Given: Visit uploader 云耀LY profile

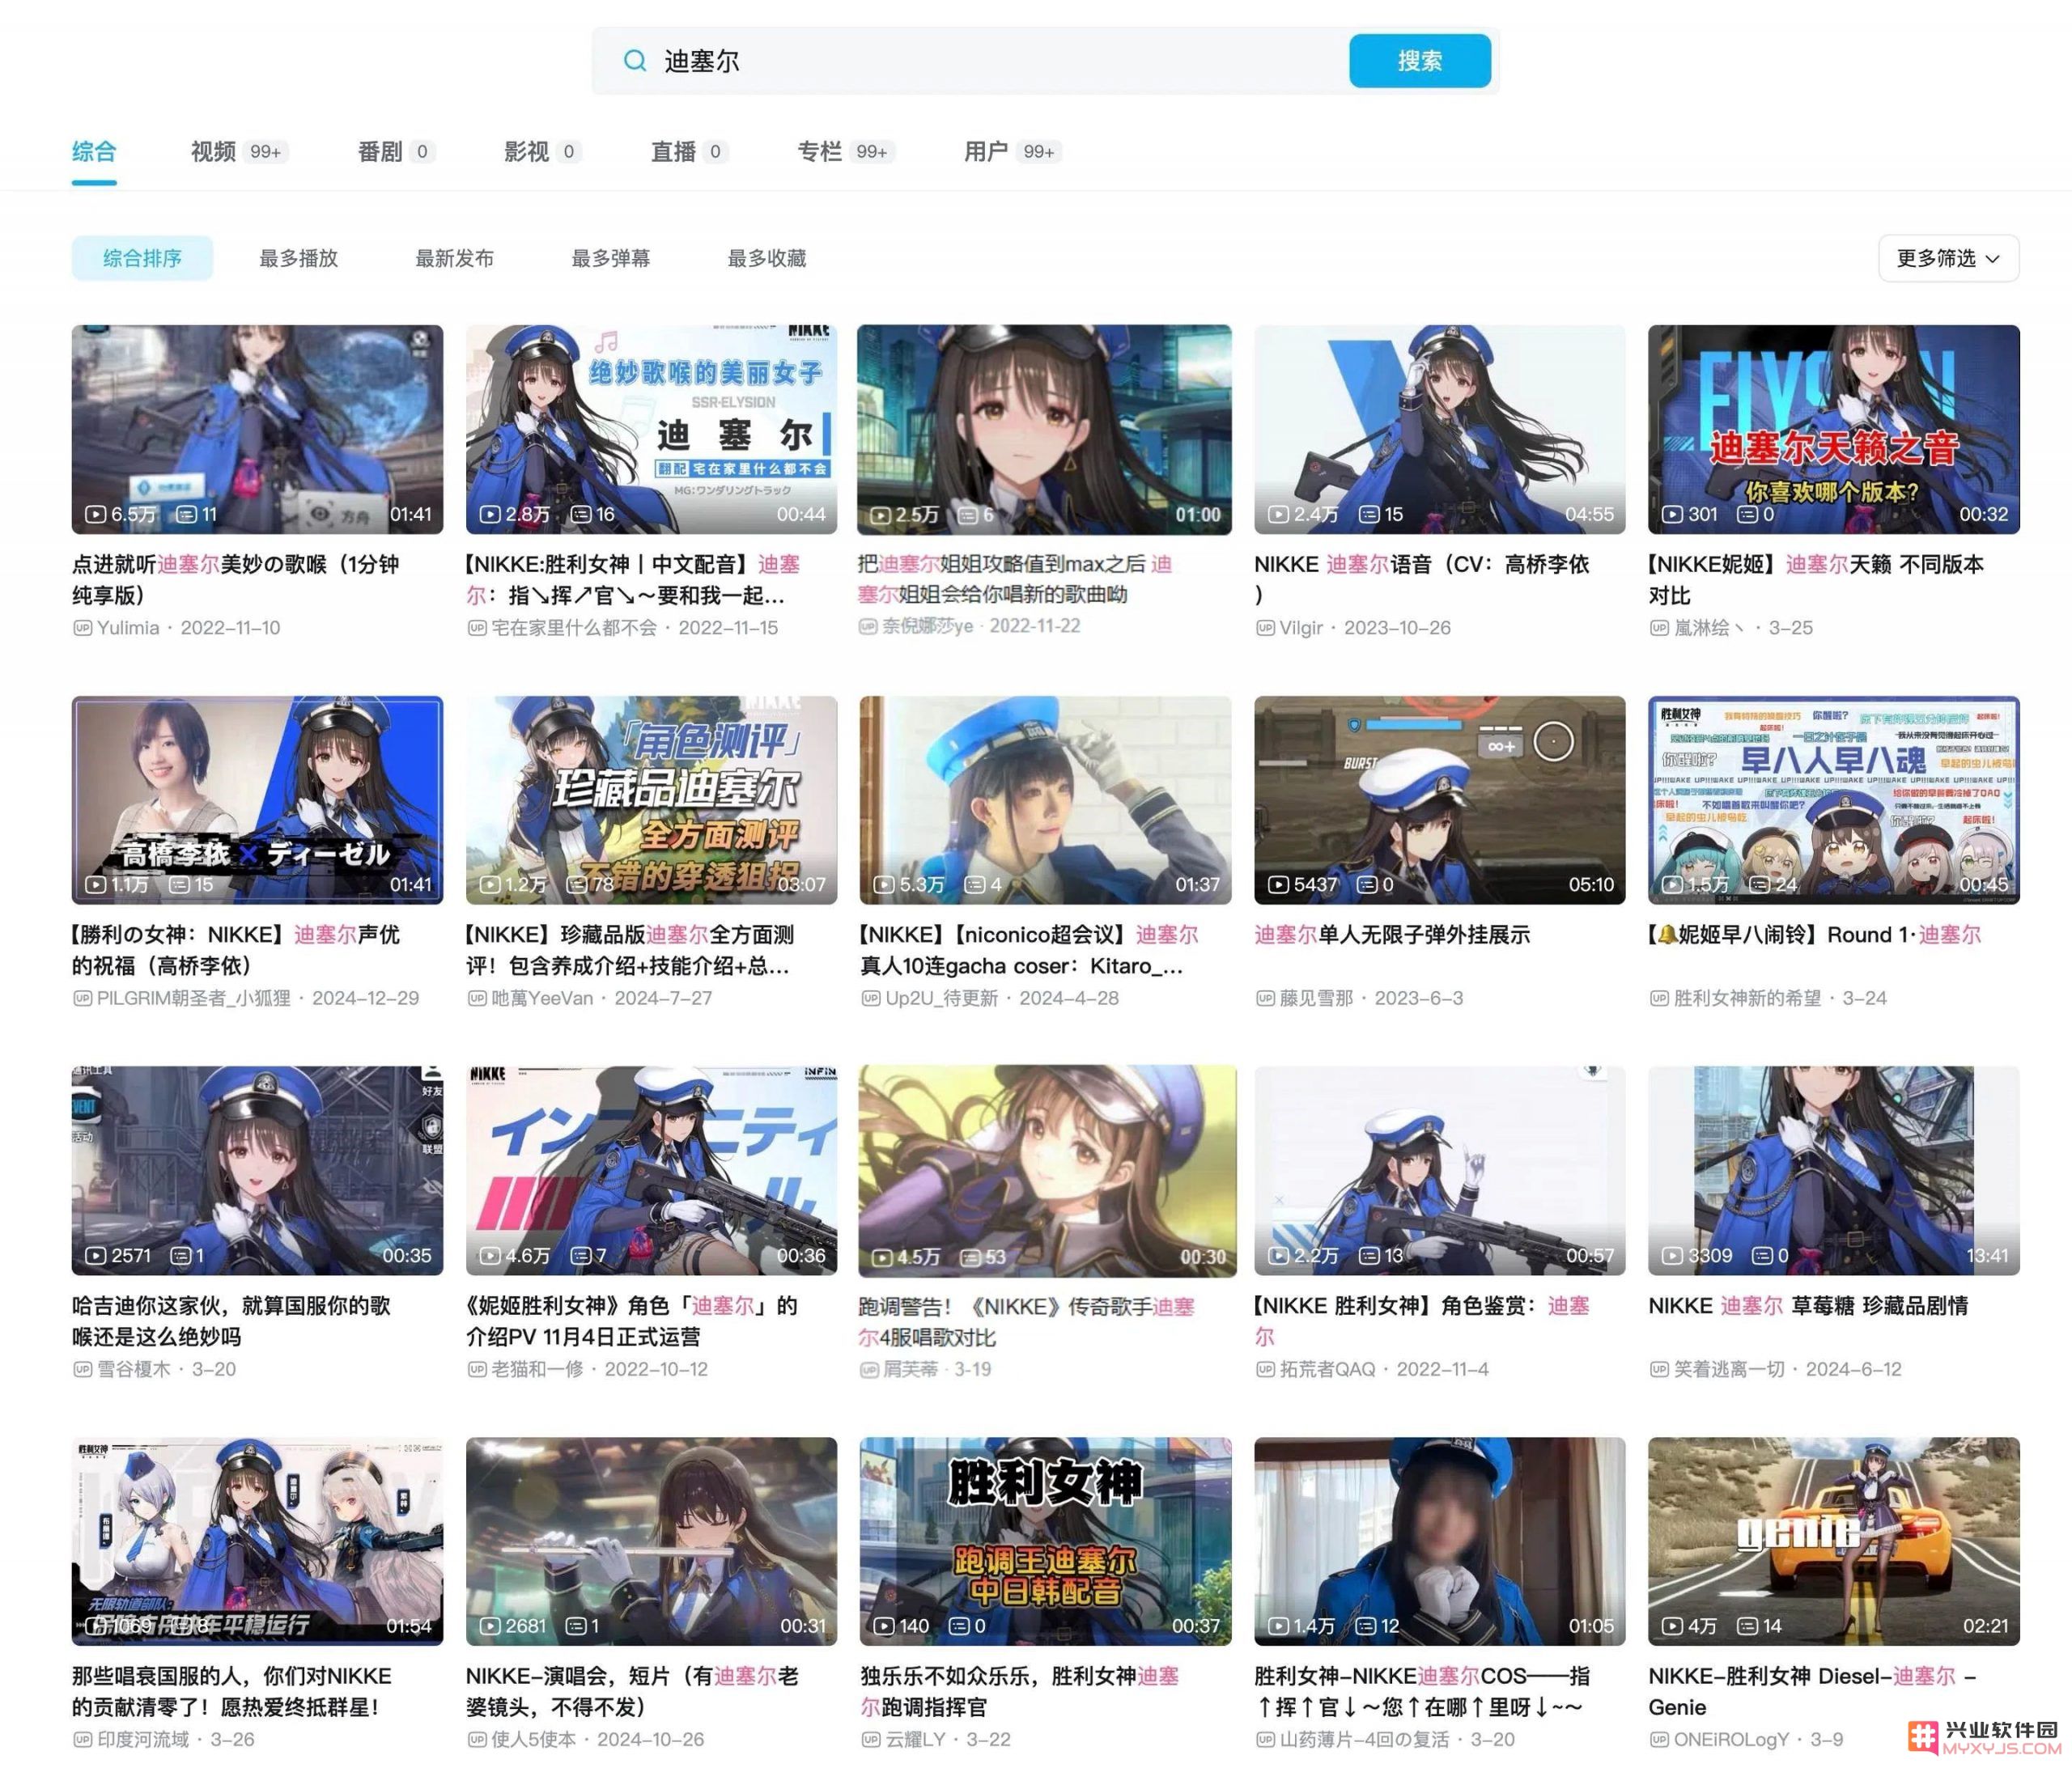Looking at the screenshot, I should click(x=915, y=1739).
